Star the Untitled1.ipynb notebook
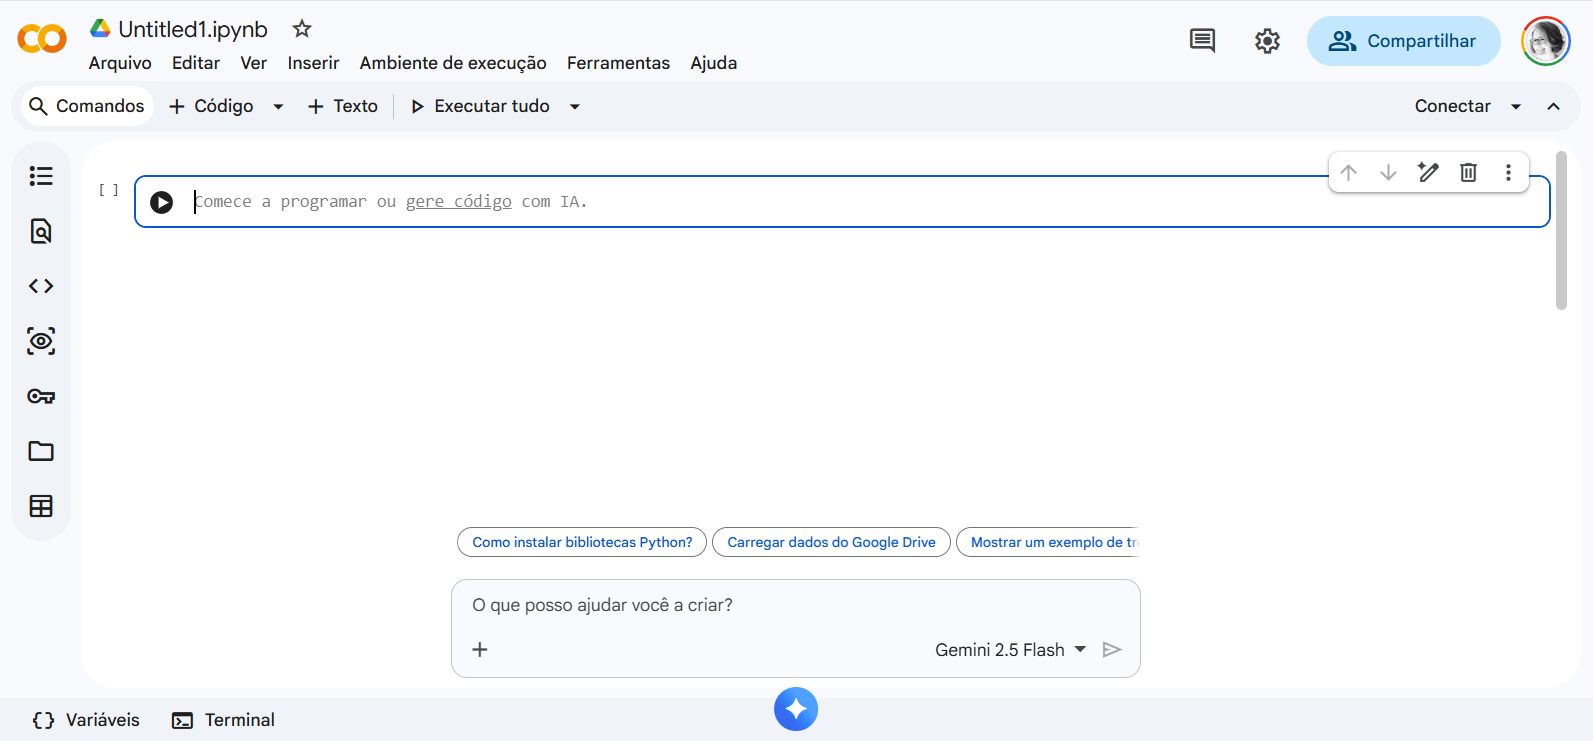 [x=302, y=29]
